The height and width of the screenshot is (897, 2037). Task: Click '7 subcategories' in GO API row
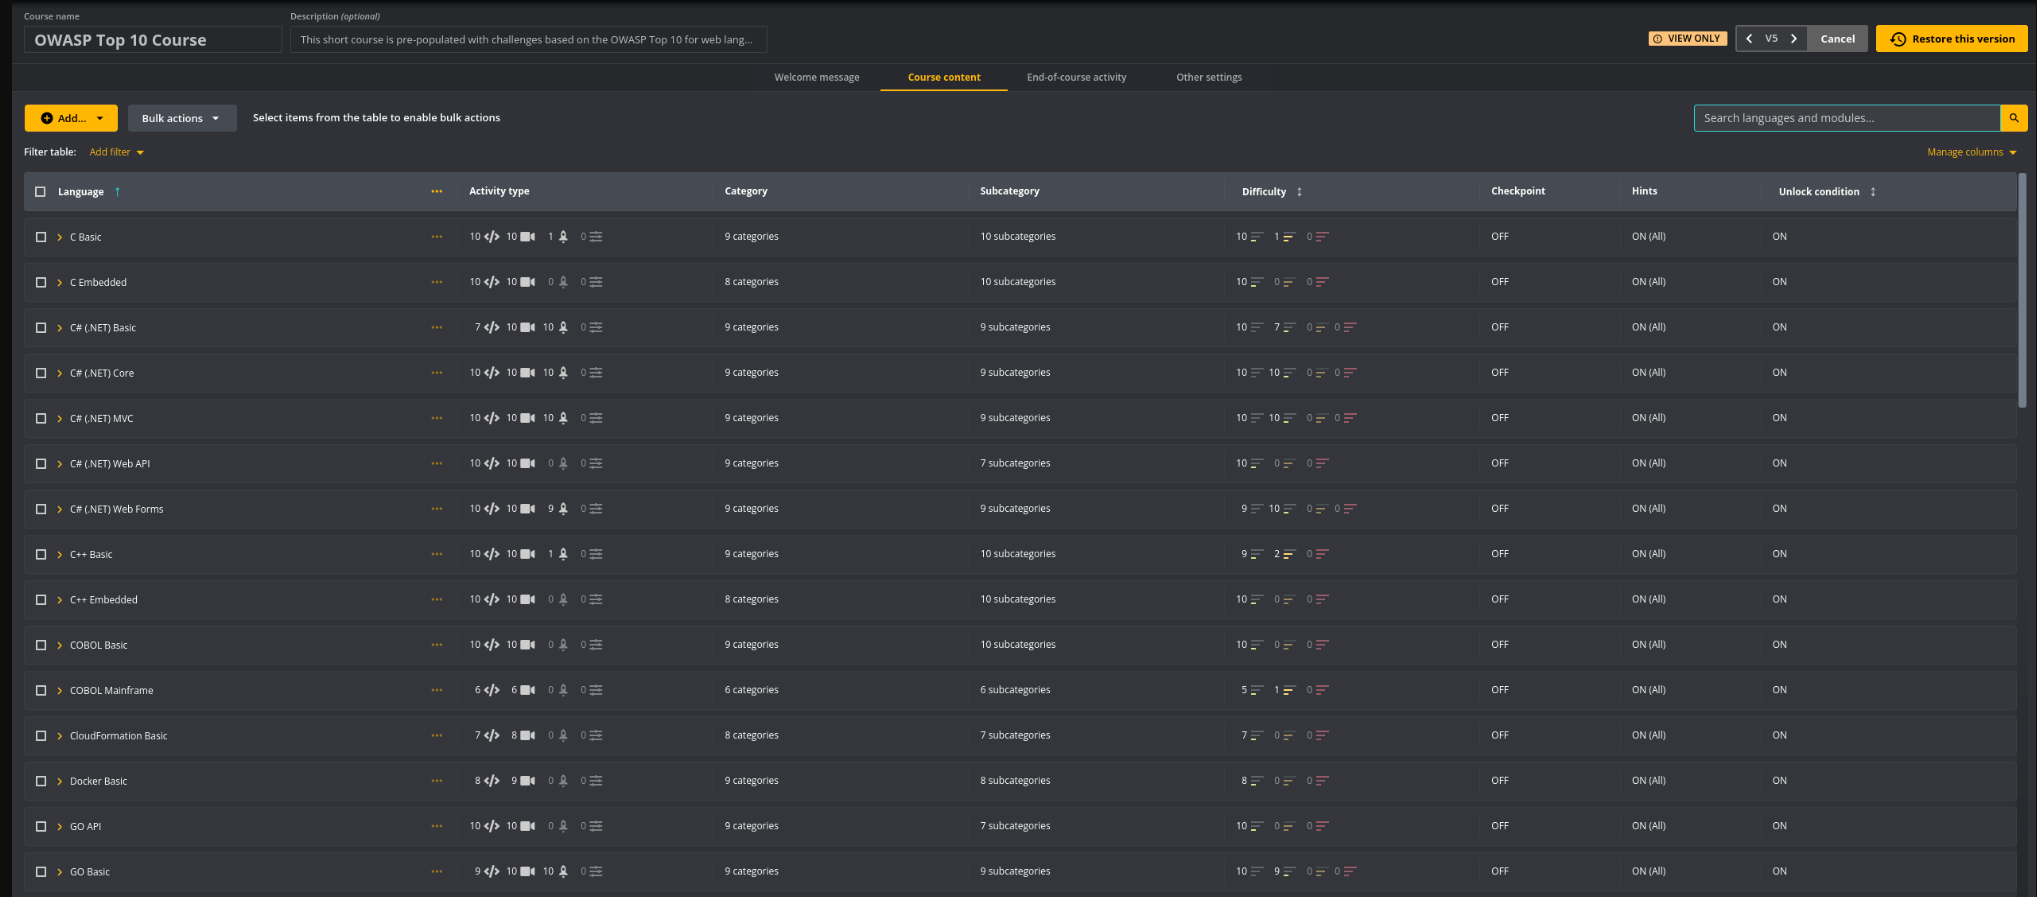click(x=1015, y=826)
